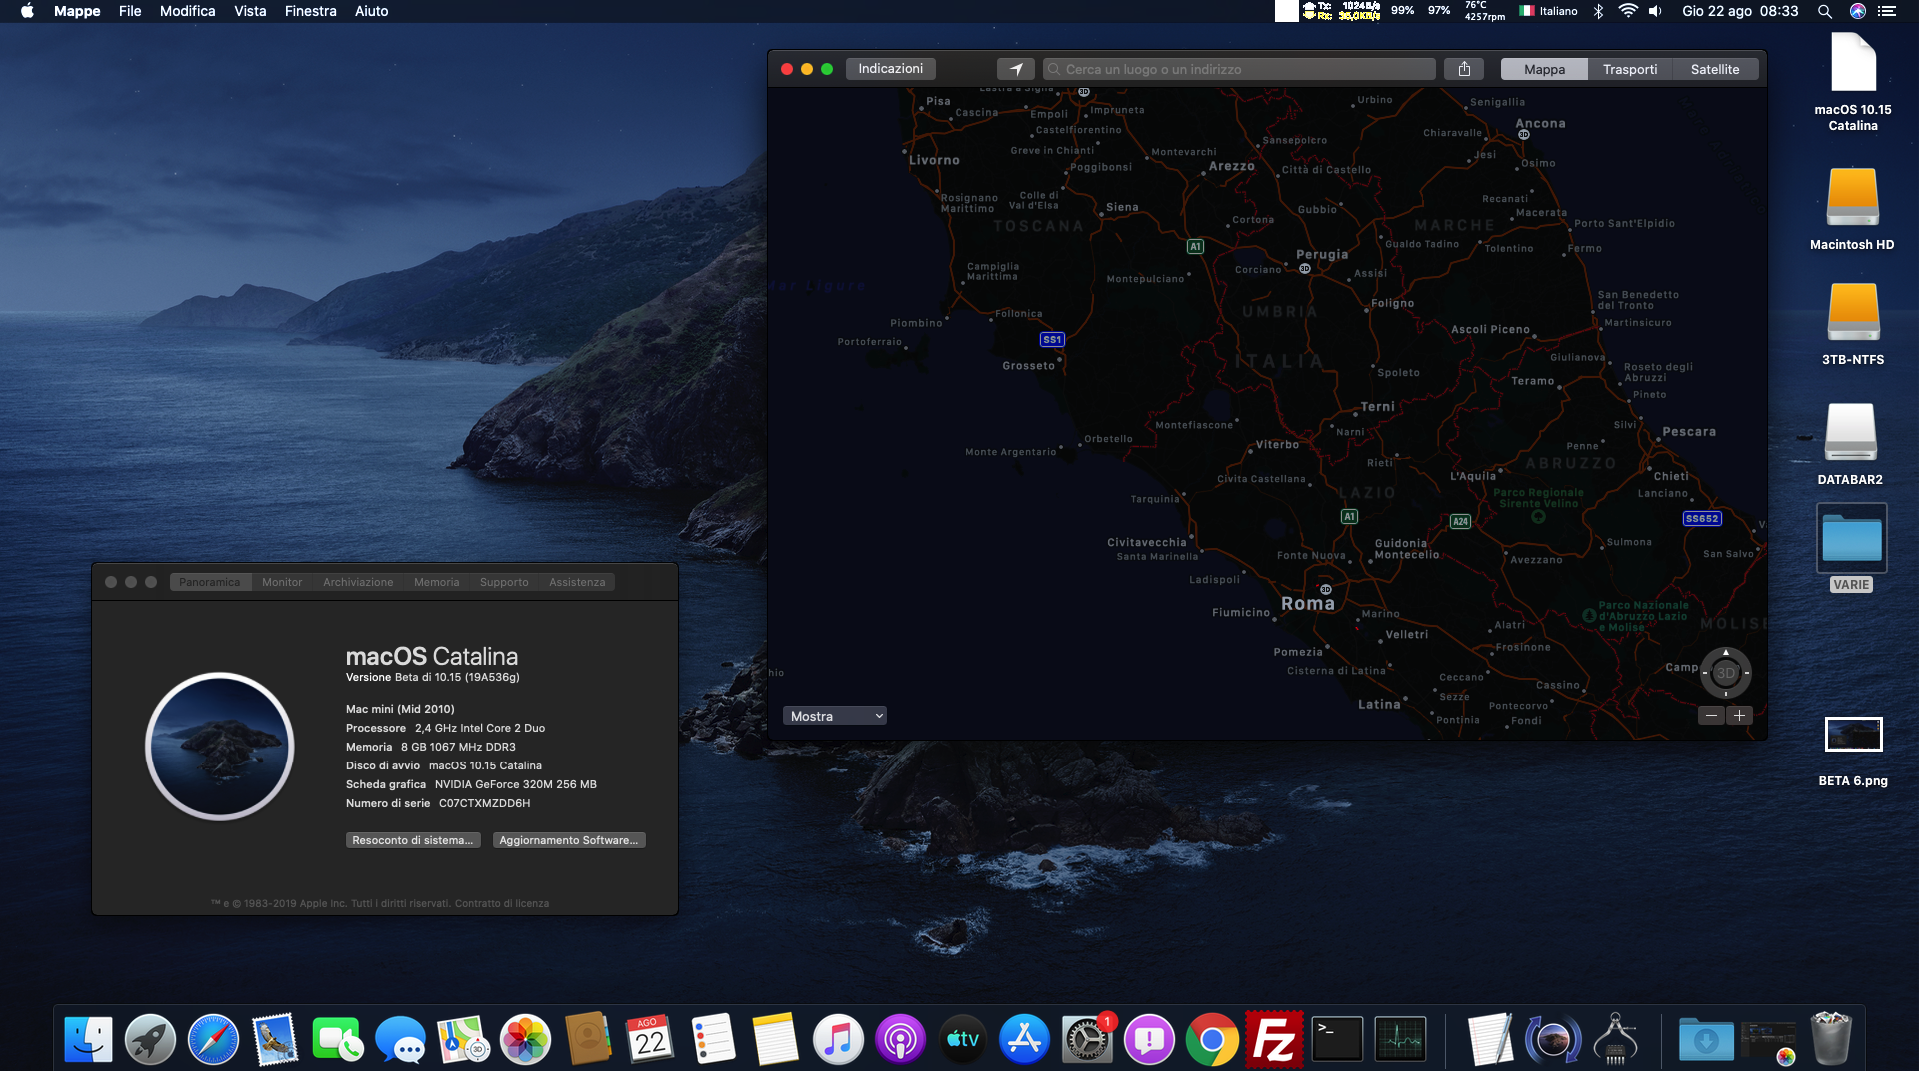The height and width of the screenshot is (1071, 1919).
Task: Open System Preferences from the Dock
Action: [1087, 1040]
